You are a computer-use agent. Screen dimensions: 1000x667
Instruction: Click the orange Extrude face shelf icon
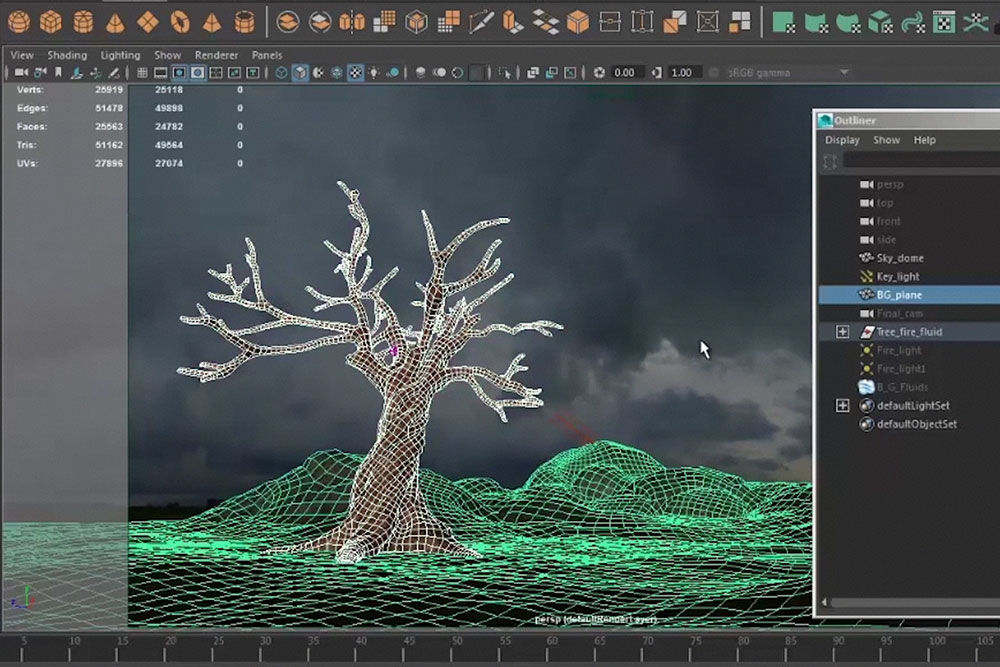point(513,22)
